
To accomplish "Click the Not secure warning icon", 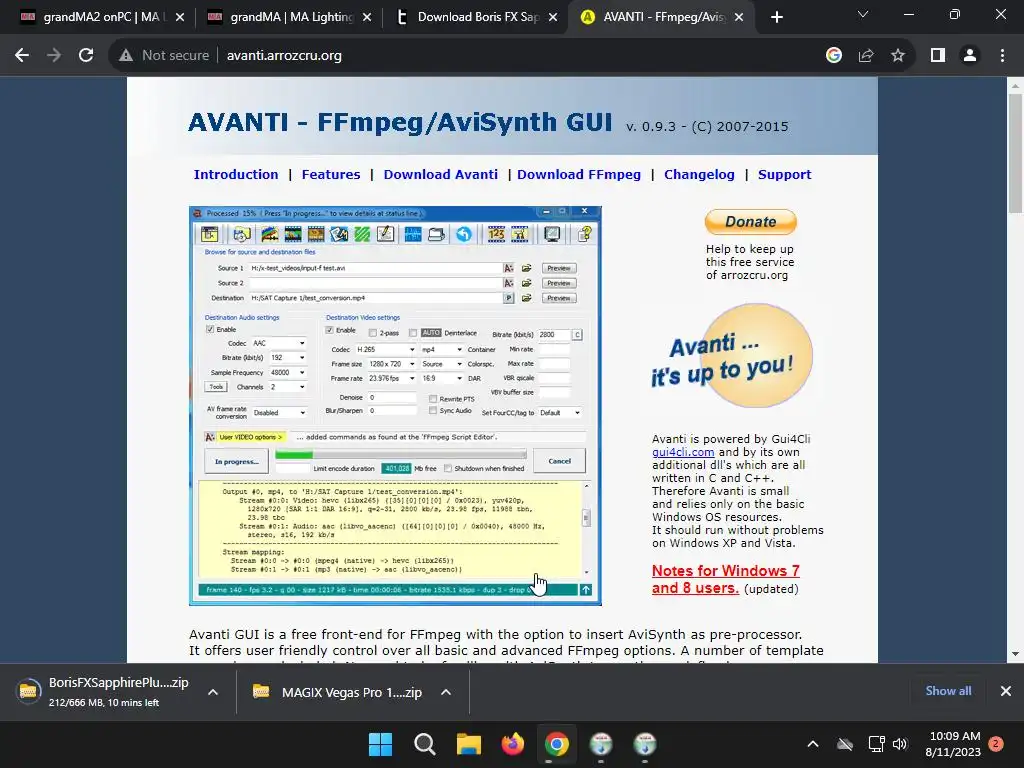I will pos(126,56).
